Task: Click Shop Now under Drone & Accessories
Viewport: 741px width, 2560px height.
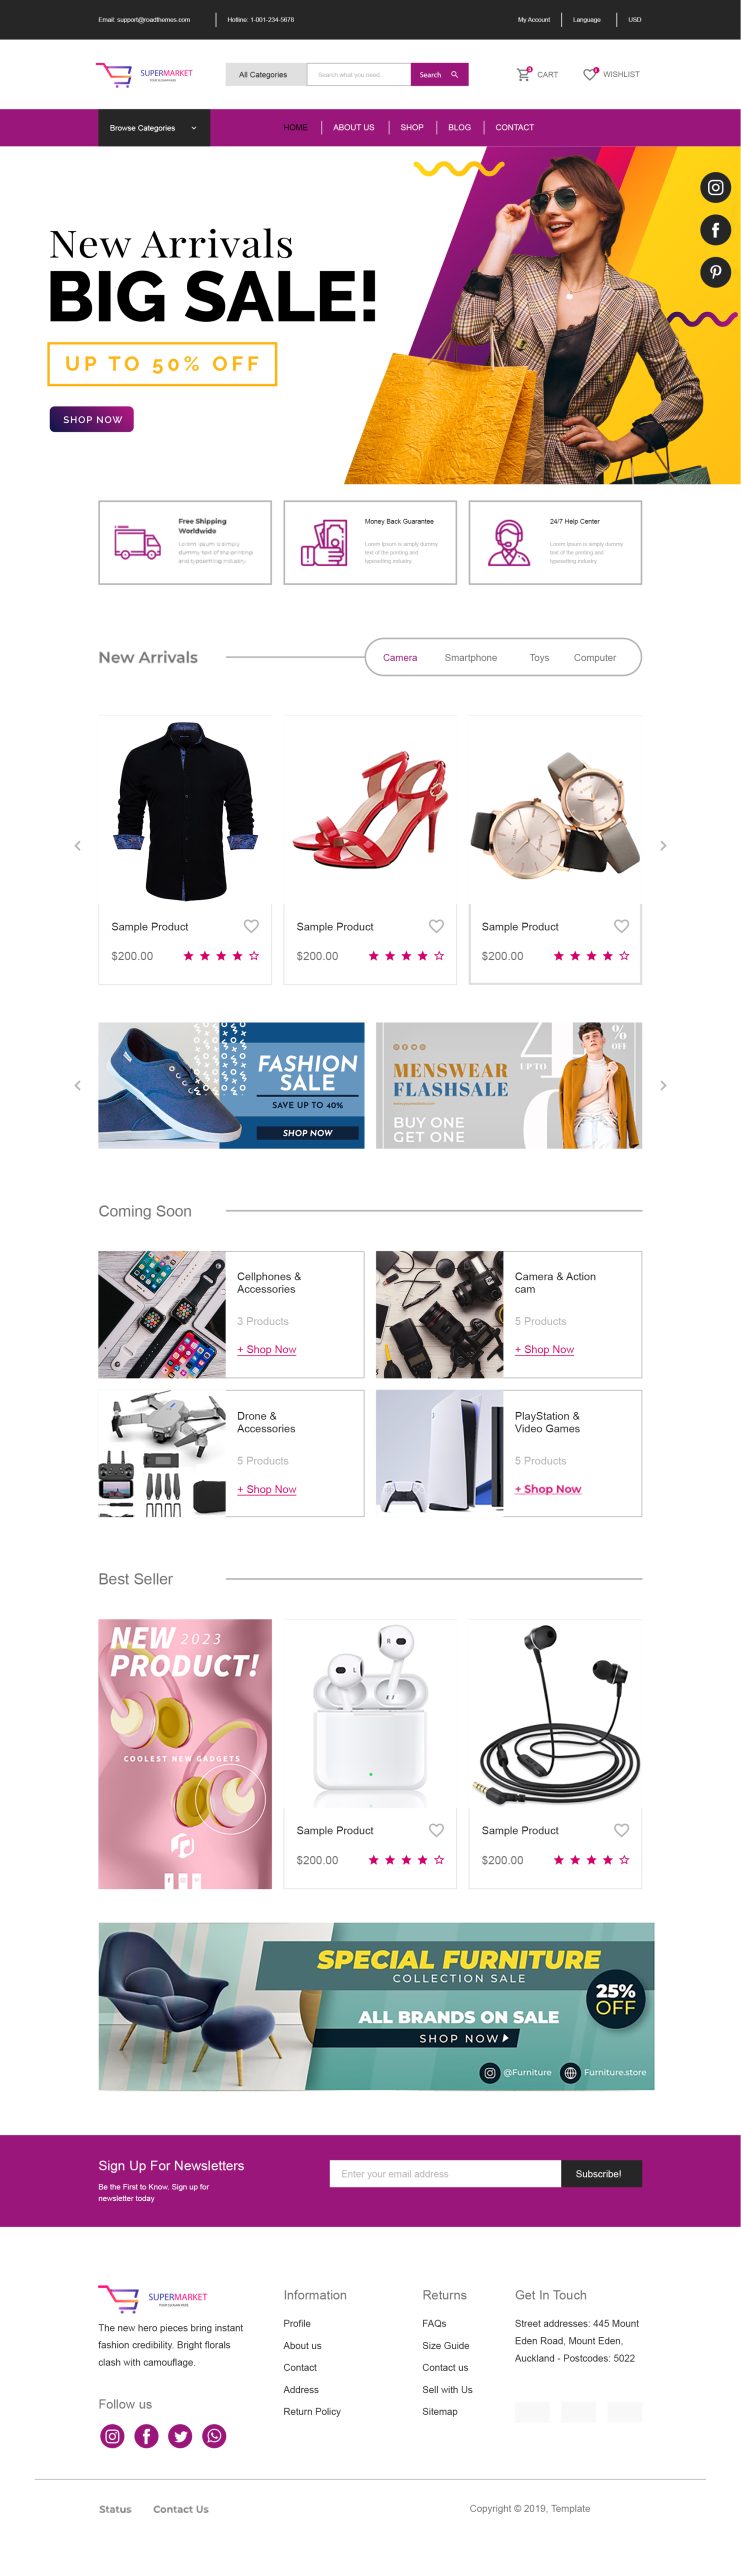Action: (x=267, y=1489)
